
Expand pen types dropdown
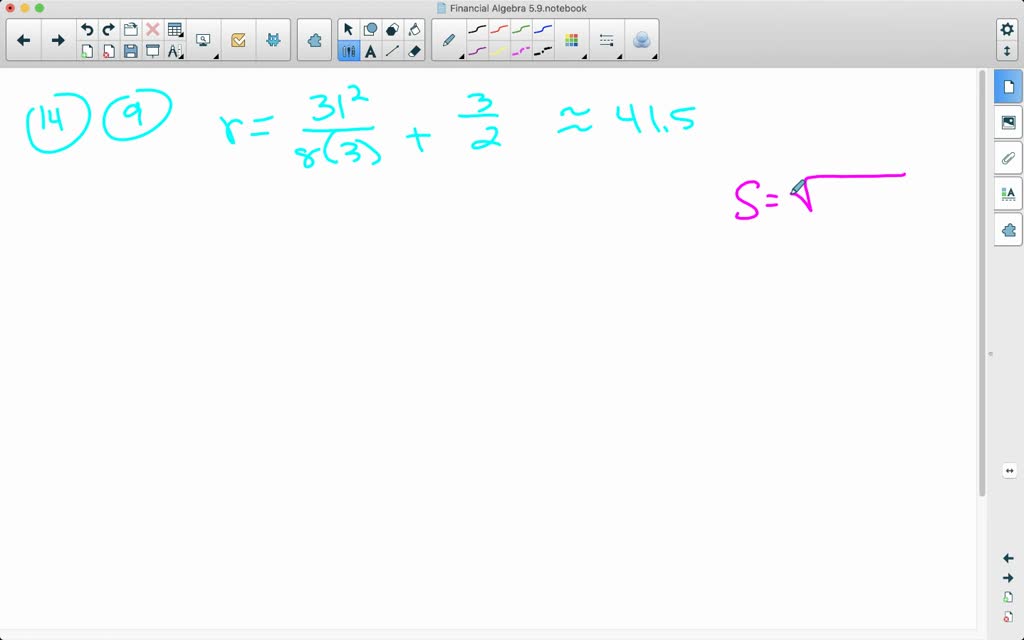(449, 40)
